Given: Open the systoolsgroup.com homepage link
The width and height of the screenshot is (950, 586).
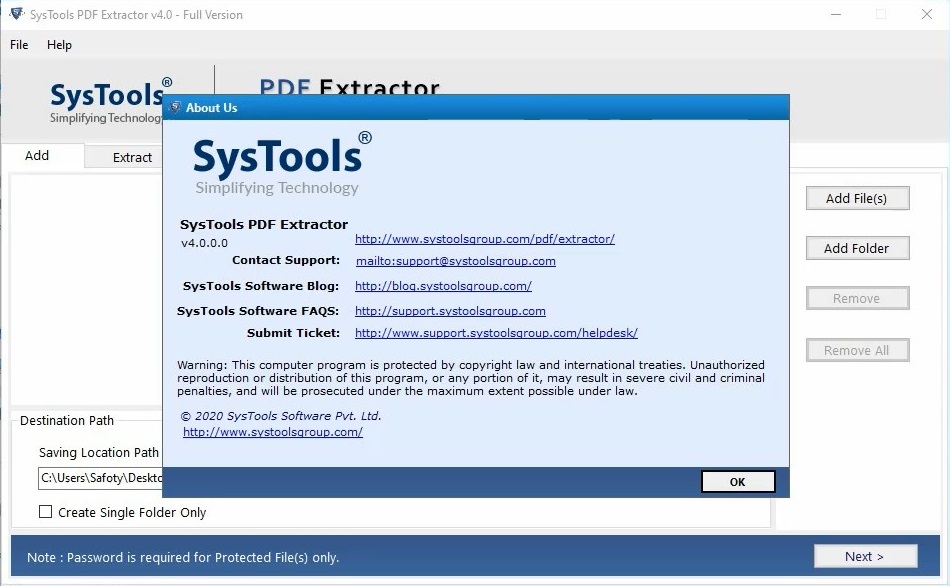Looking at the screenshot, I should 273,432.
